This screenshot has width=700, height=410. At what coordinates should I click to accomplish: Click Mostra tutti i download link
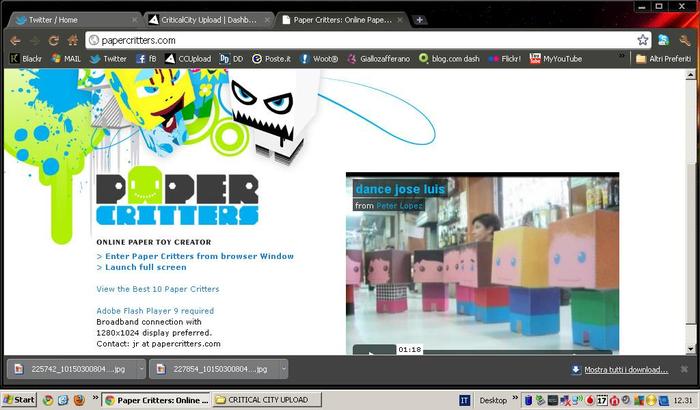click(x=626, y=370)
